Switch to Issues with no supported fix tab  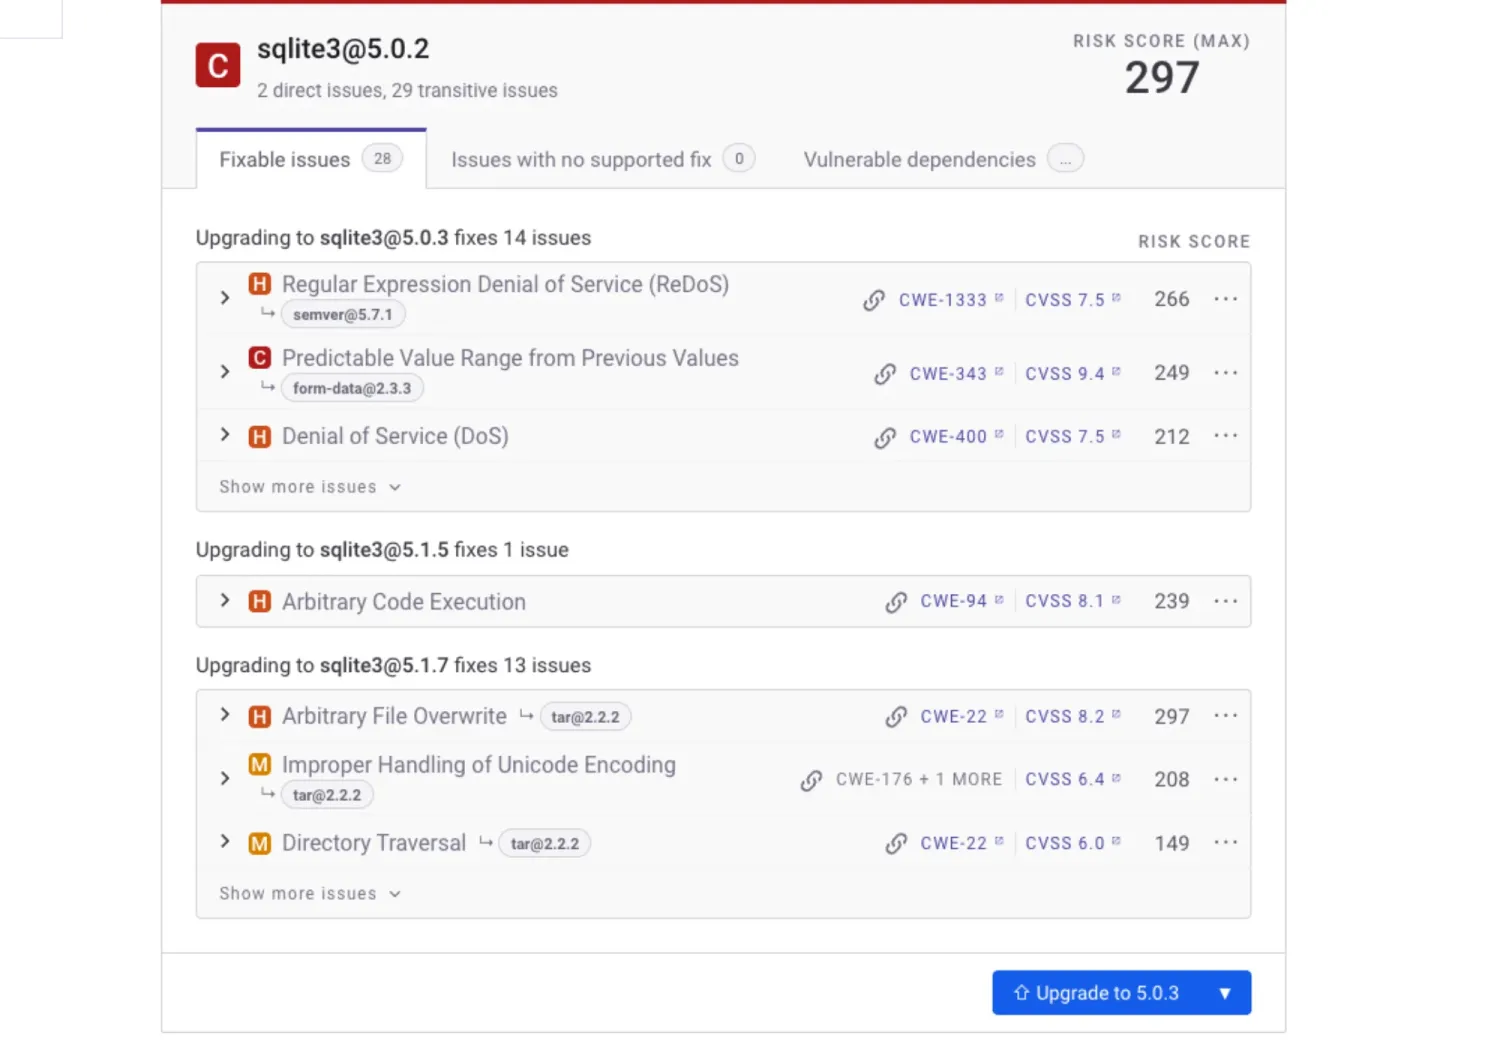pos(603,159)
